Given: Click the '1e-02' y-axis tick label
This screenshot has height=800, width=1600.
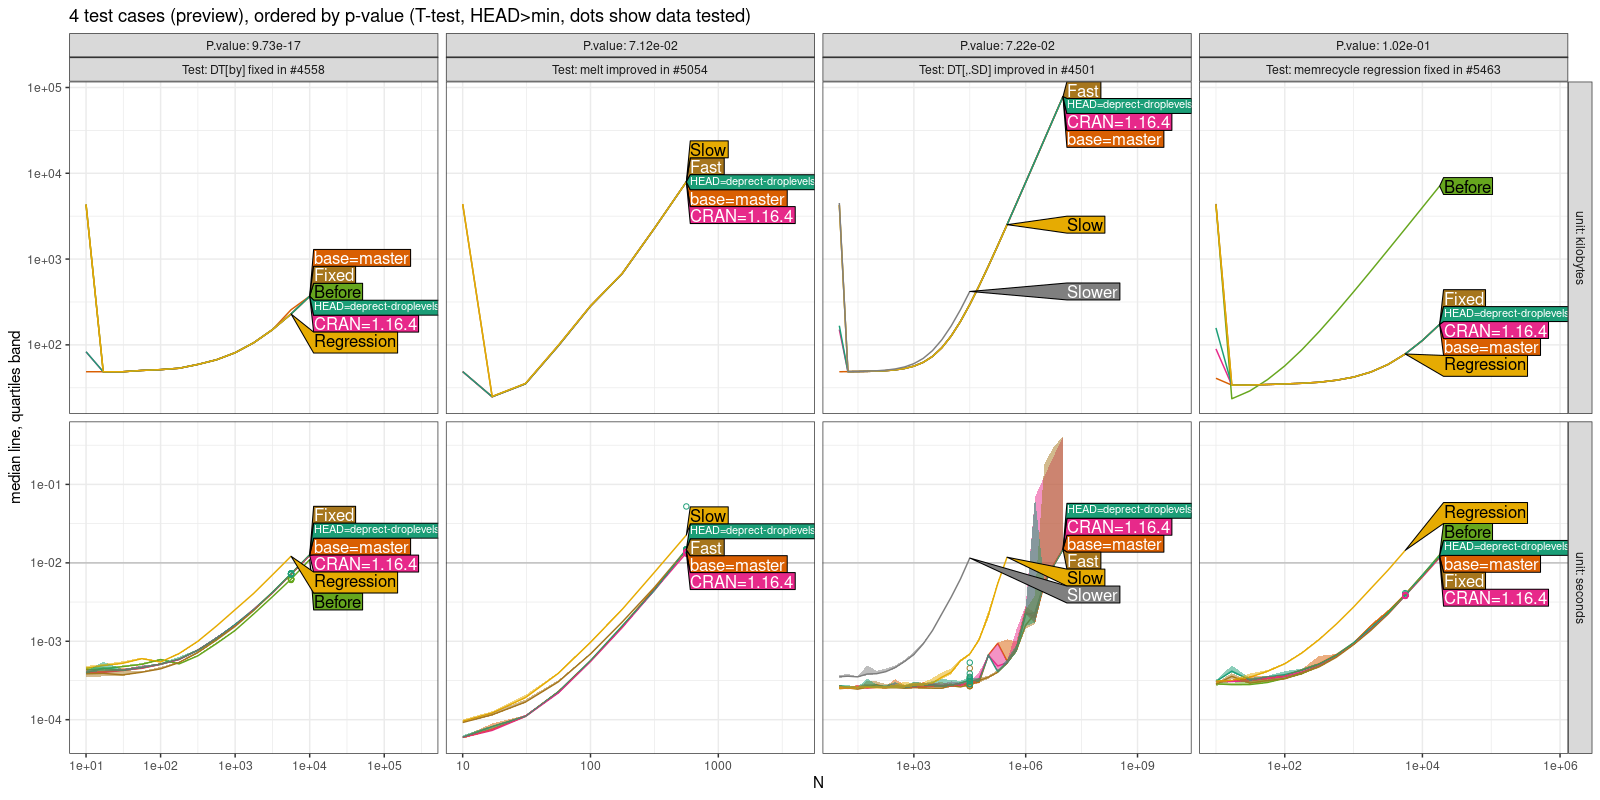Looking at the screenshot, I should coord(45,563).
